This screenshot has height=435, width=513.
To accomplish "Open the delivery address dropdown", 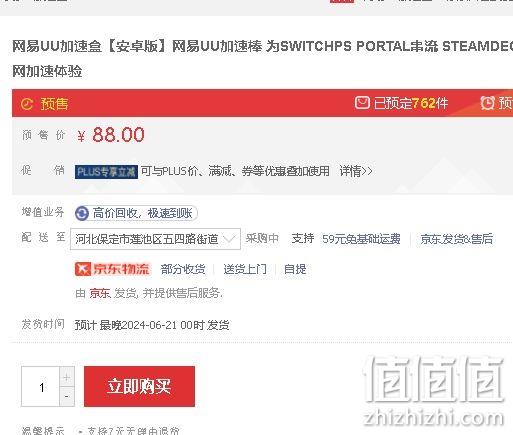I will pyautogui.click(x=155, y=239).
